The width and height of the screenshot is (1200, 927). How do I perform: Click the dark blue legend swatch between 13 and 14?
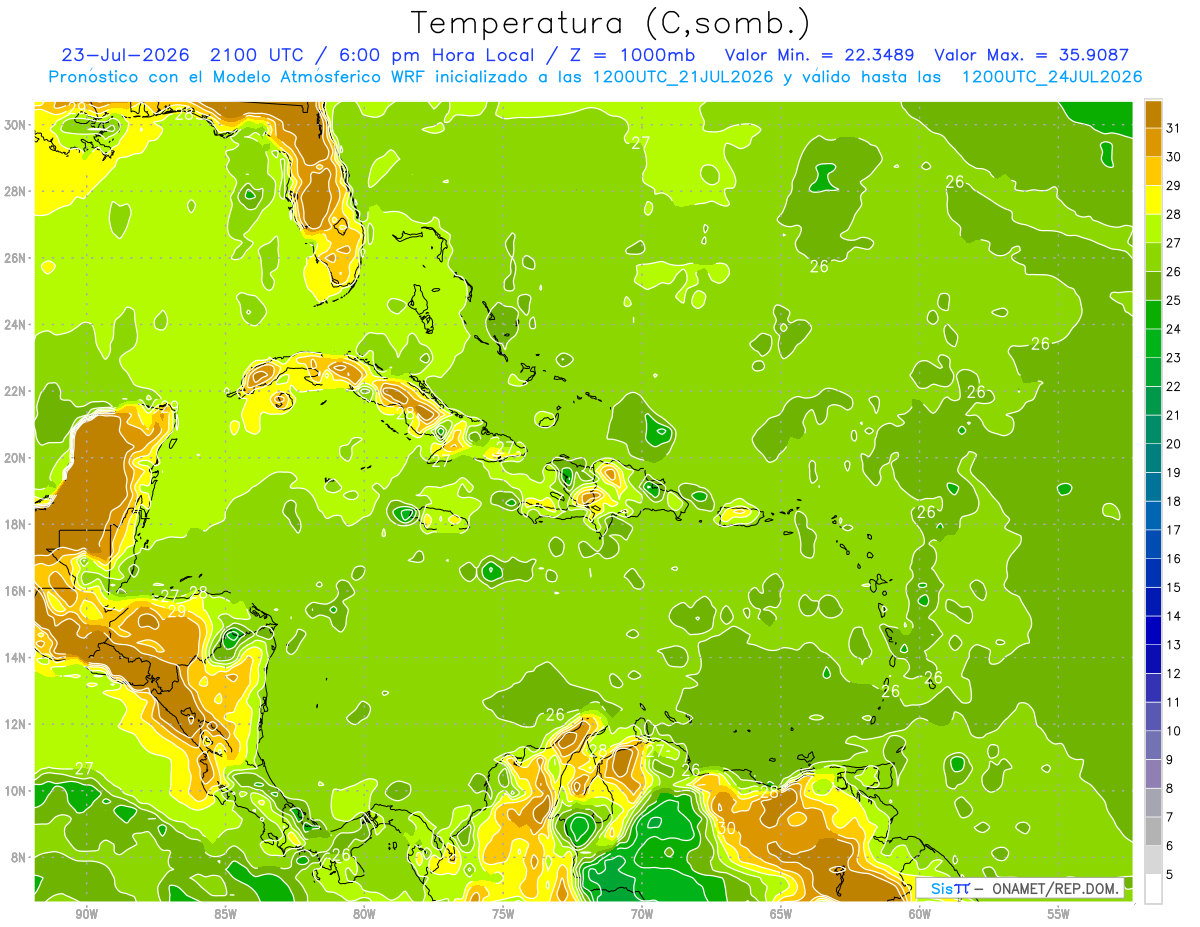click(x=1153, y=630)
